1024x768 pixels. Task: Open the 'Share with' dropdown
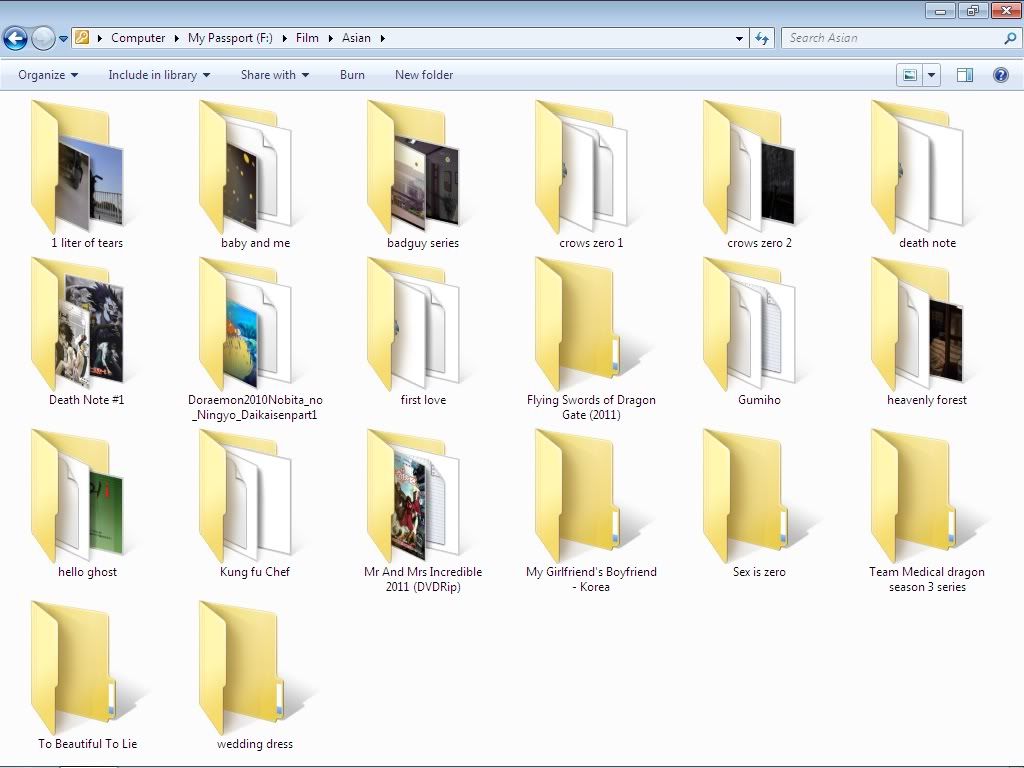274,75
